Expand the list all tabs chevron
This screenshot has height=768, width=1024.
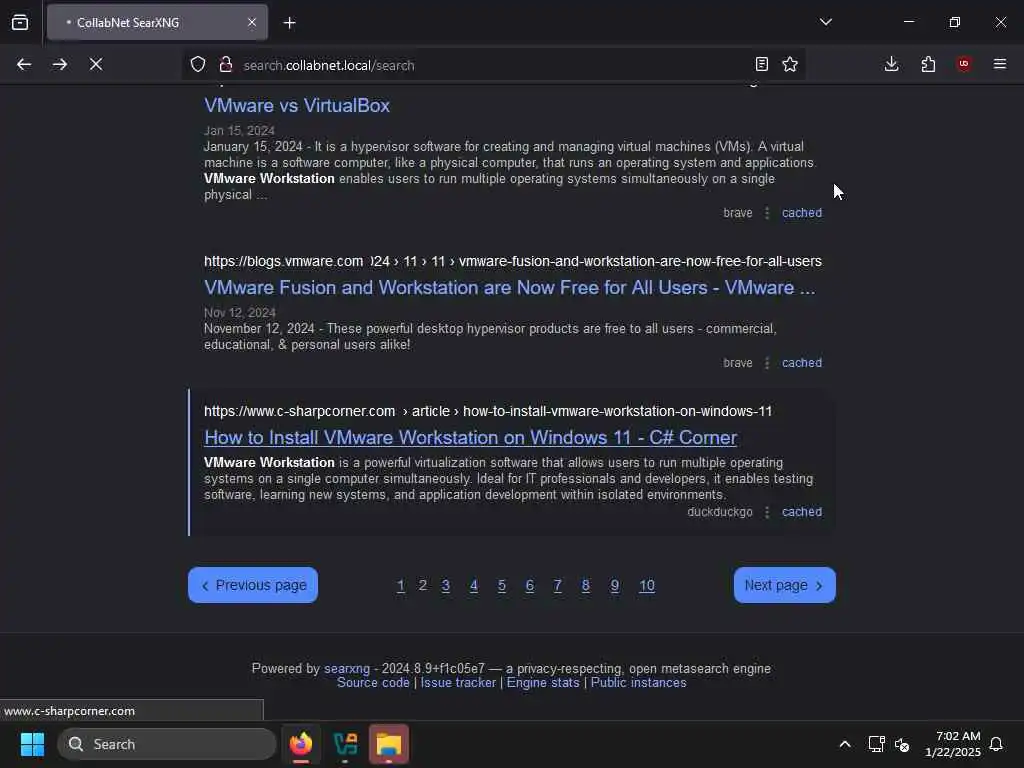[825, 22]
